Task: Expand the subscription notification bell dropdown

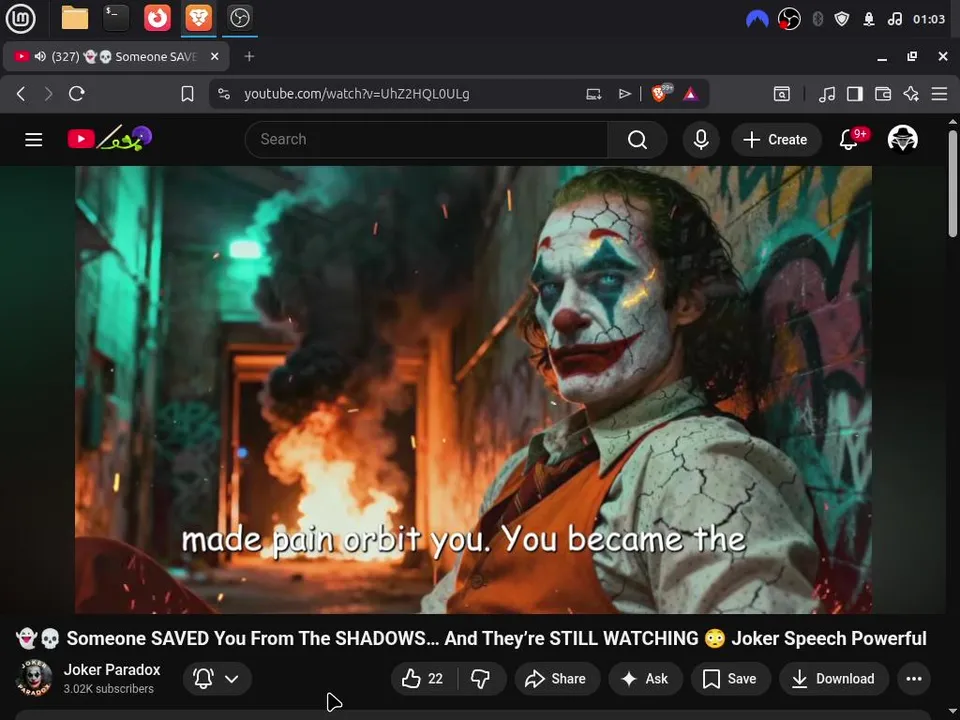Action: [217, 678]
